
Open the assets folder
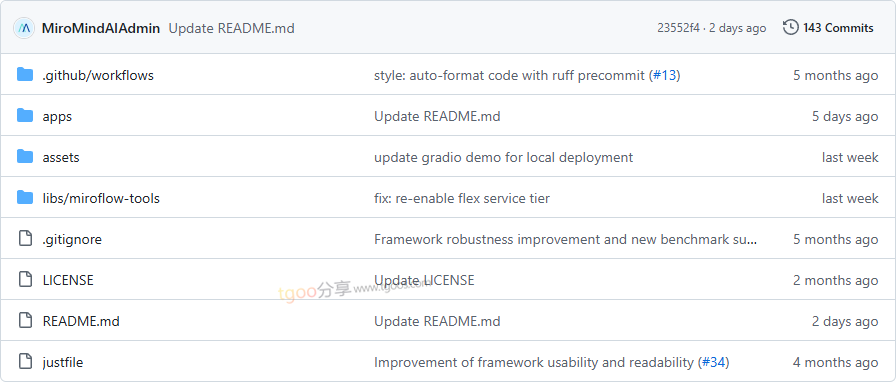click(x=61, y=157)
